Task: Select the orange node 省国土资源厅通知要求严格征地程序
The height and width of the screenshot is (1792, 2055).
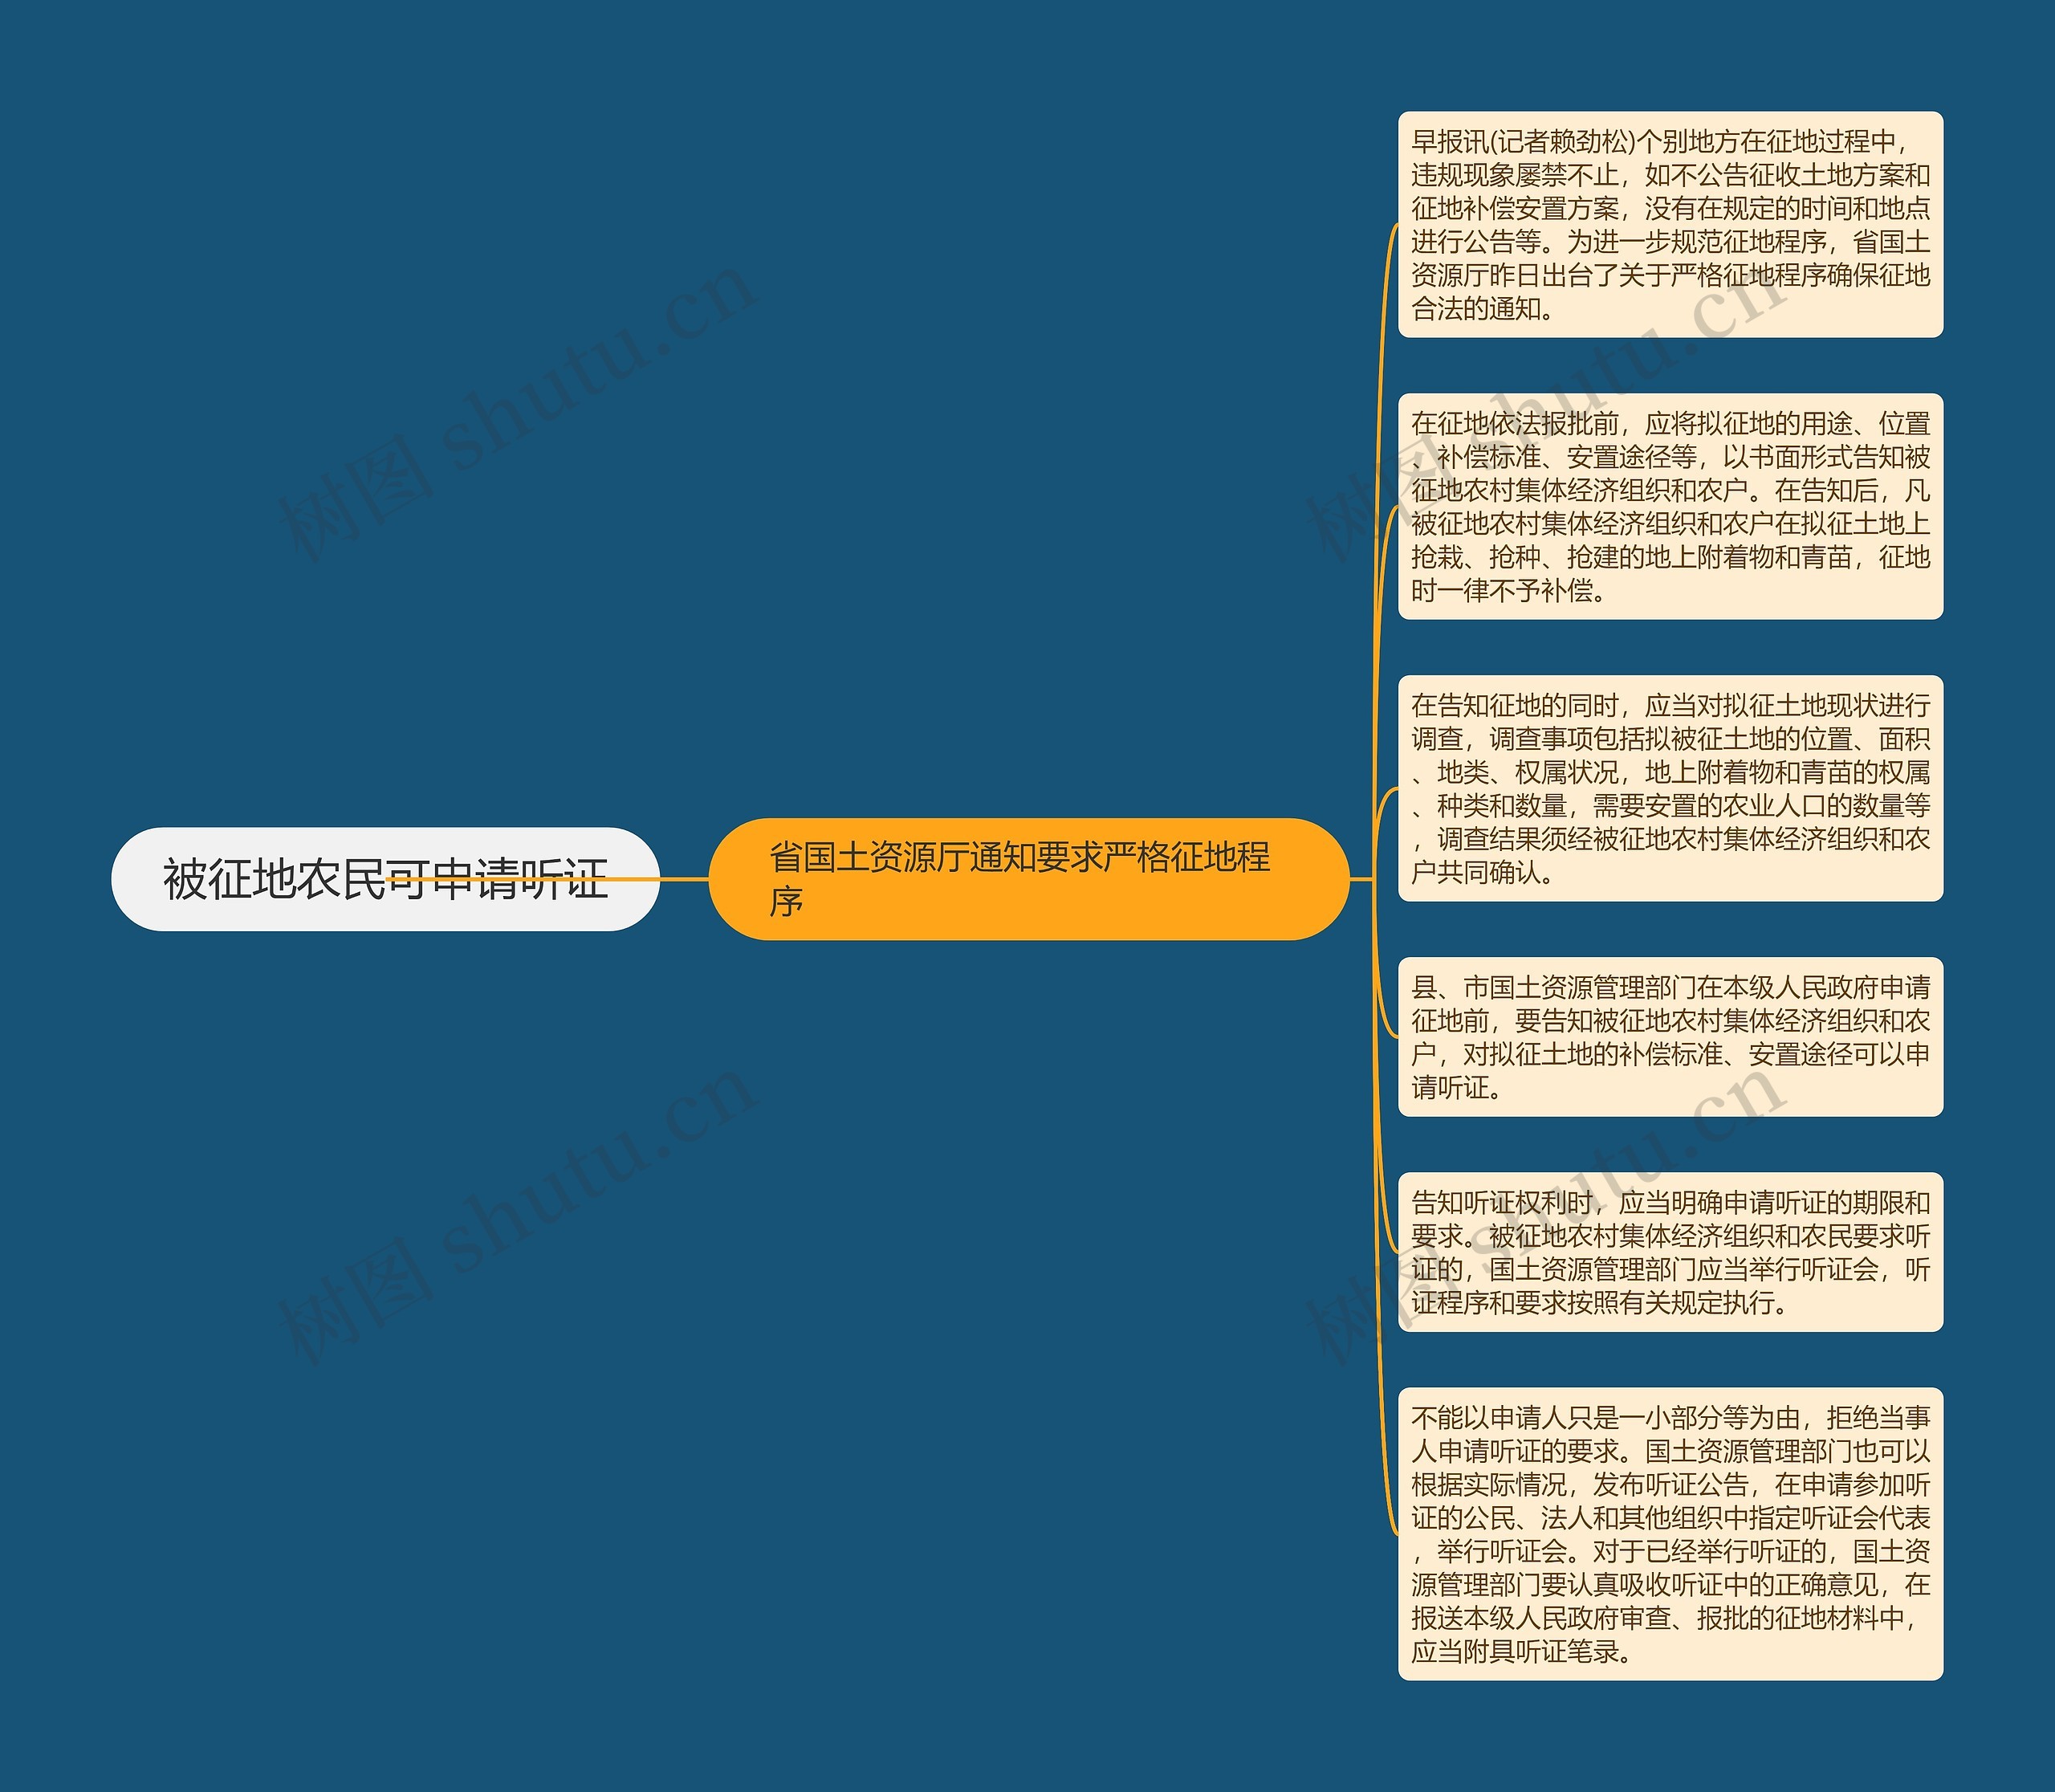Action: (1028, 879)
